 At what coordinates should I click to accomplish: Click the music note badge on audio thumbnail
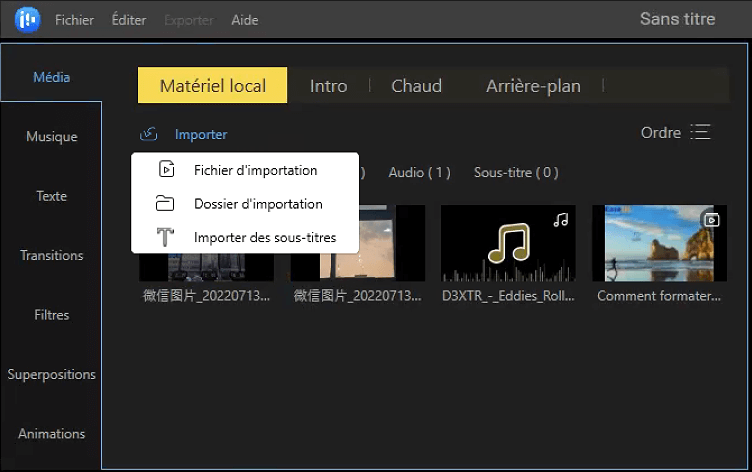tap(560, 220)
